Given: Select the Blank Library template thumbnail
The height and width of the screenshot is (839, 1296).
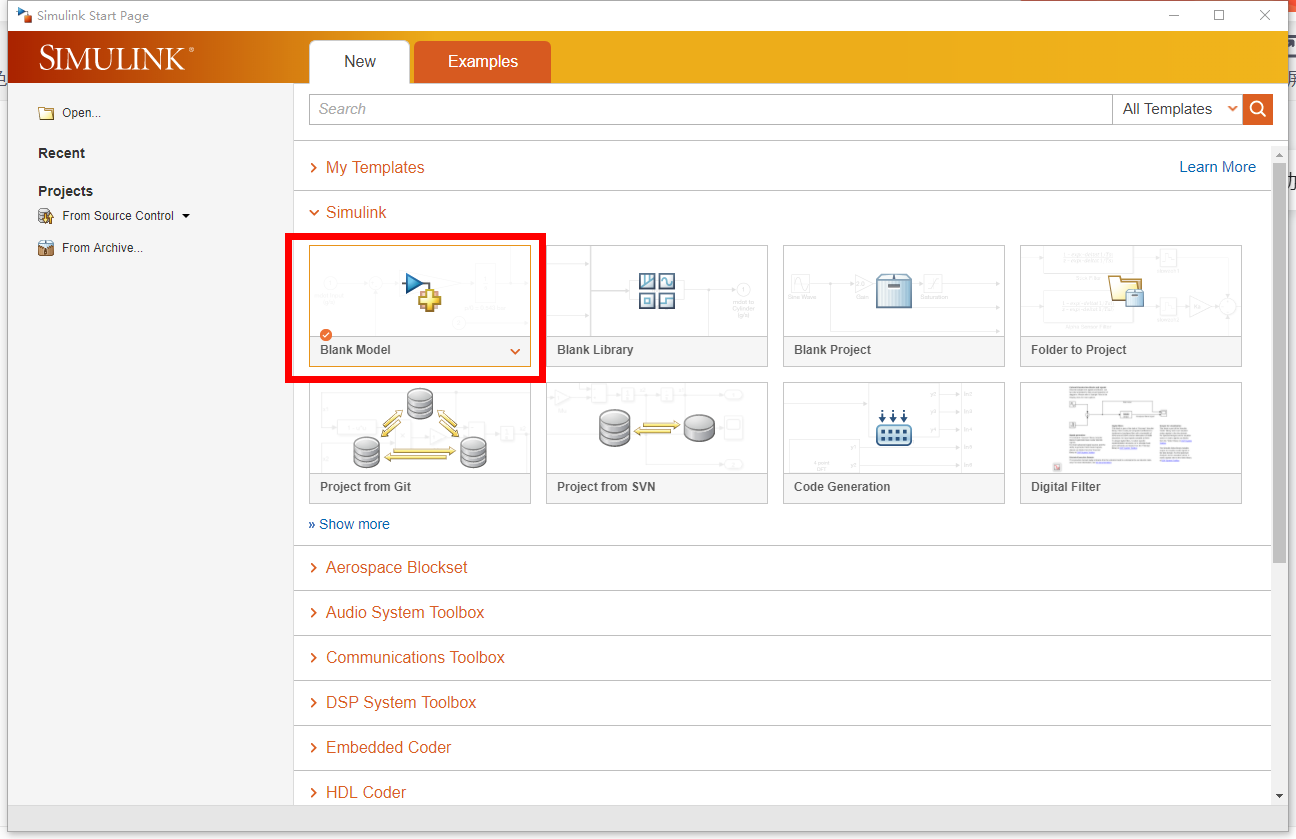Looking at the screenshot, I should tap(657, 291).
